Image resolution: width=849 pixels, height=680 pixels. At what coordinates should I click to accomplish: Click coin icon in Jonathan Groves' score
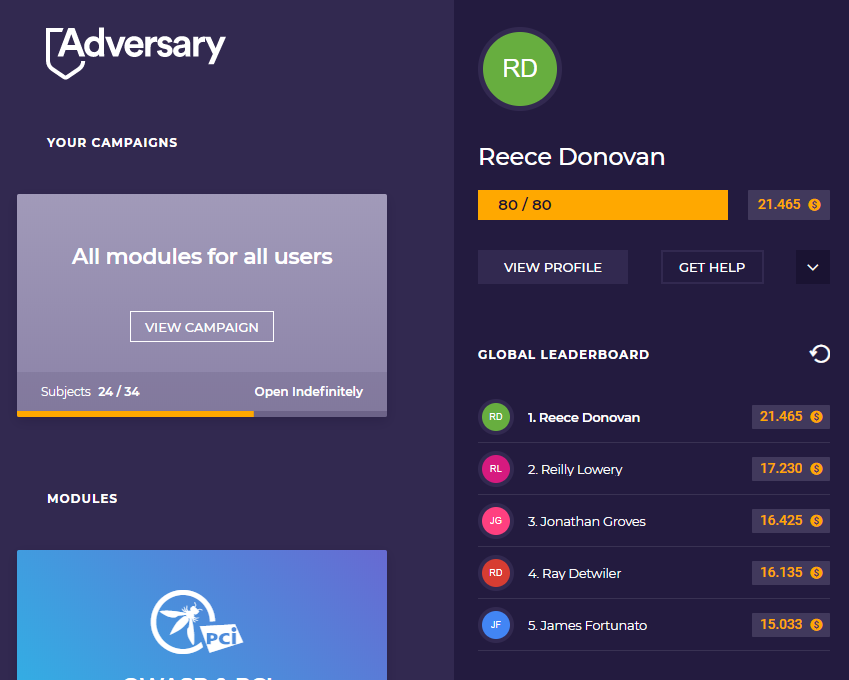tap(817, 521)
